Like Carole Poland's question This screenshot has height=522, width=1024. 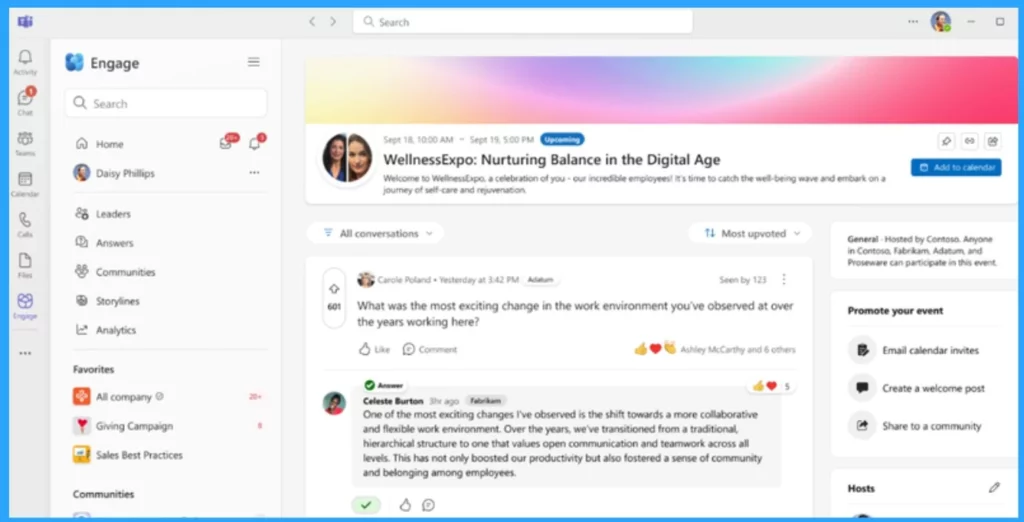click(374, 350)
